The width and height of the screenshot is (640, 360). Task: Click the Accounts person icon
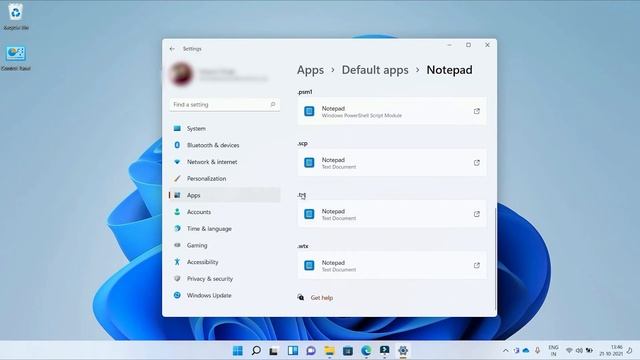[x=177, y=212]
